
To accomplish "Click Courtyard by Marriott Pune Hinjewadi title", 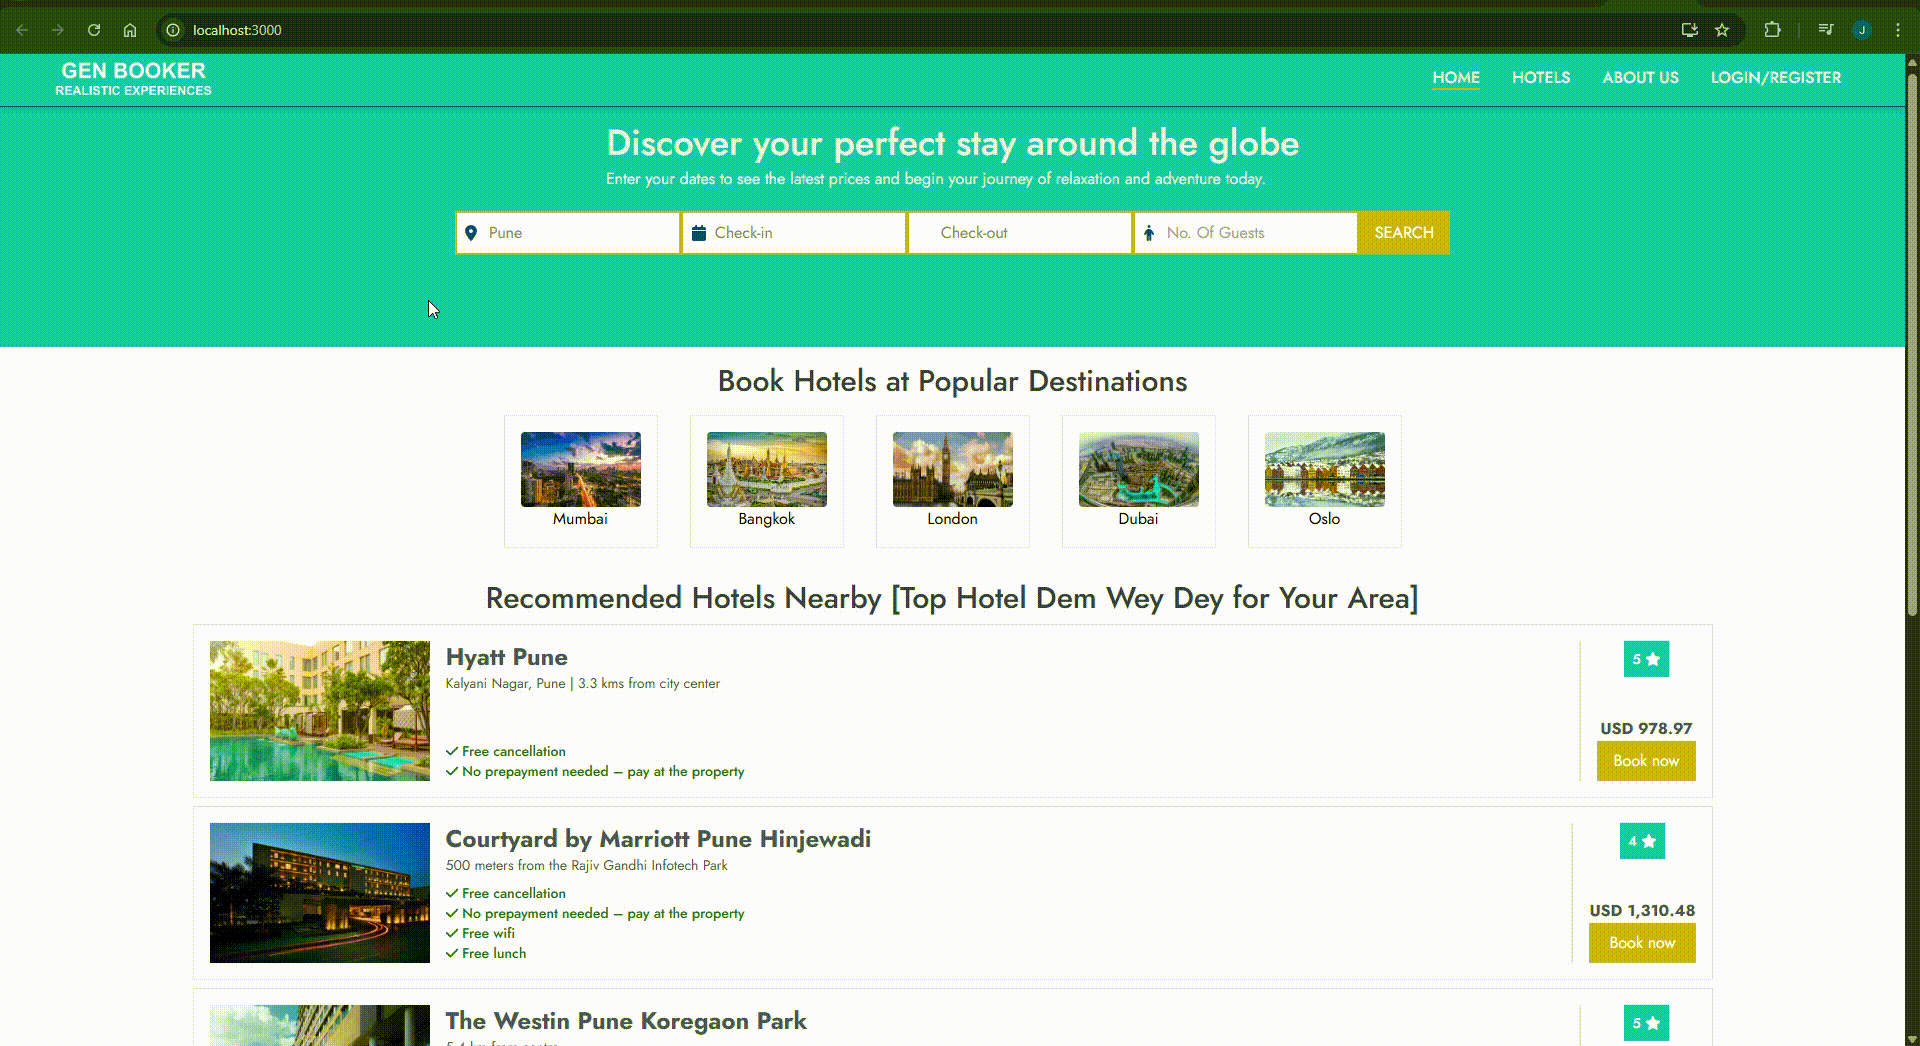I will tap(658, 839).
